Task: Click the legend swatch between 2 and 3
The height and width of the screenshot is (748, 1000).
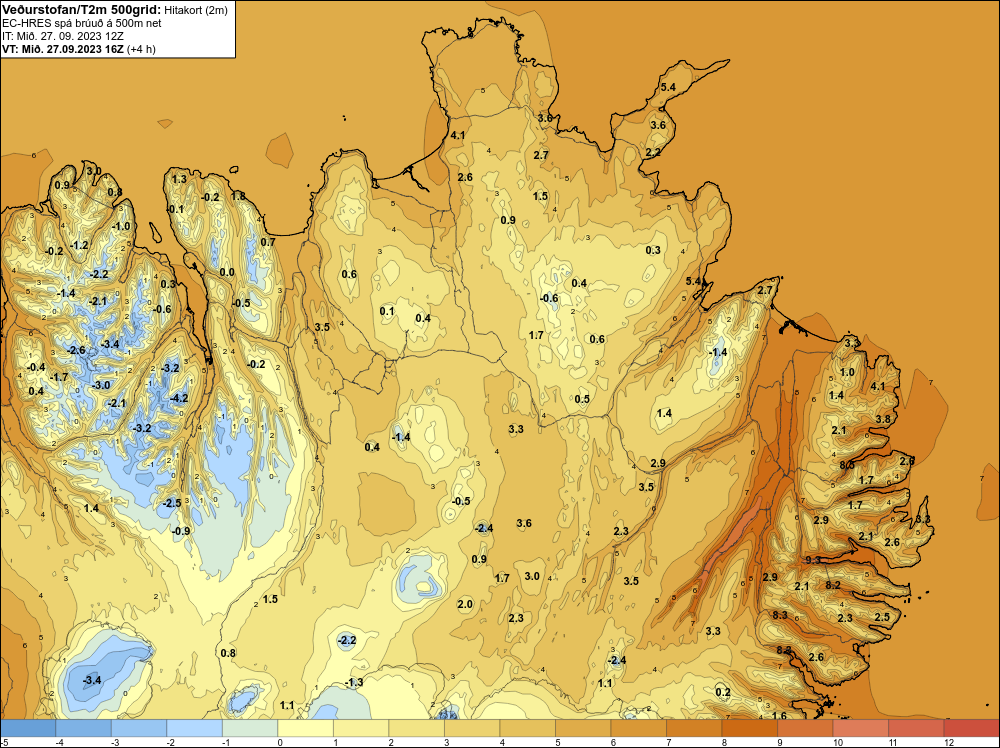Action: coord(416,728)
